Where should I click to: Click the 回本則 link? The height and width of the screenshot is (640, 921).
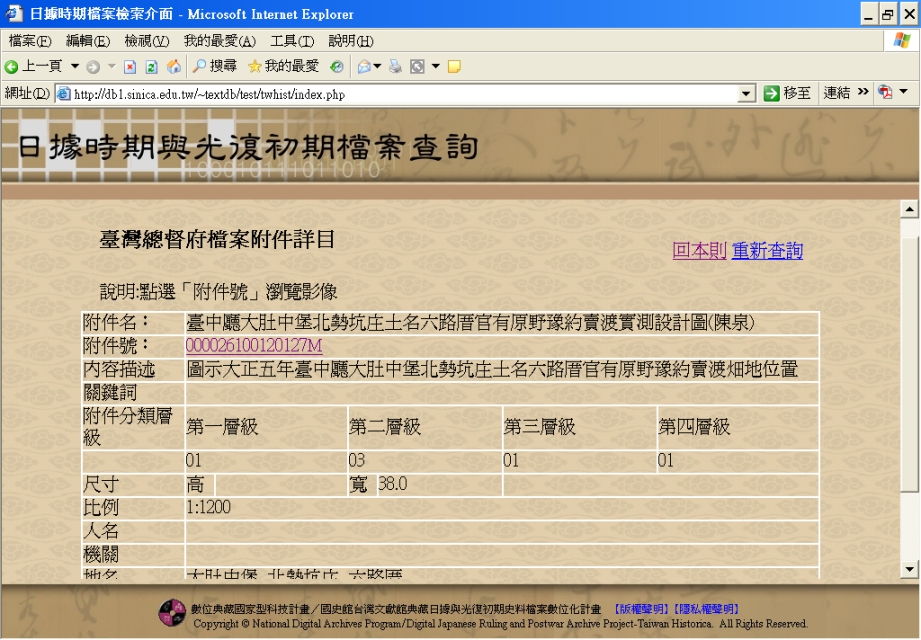point(699,250)
